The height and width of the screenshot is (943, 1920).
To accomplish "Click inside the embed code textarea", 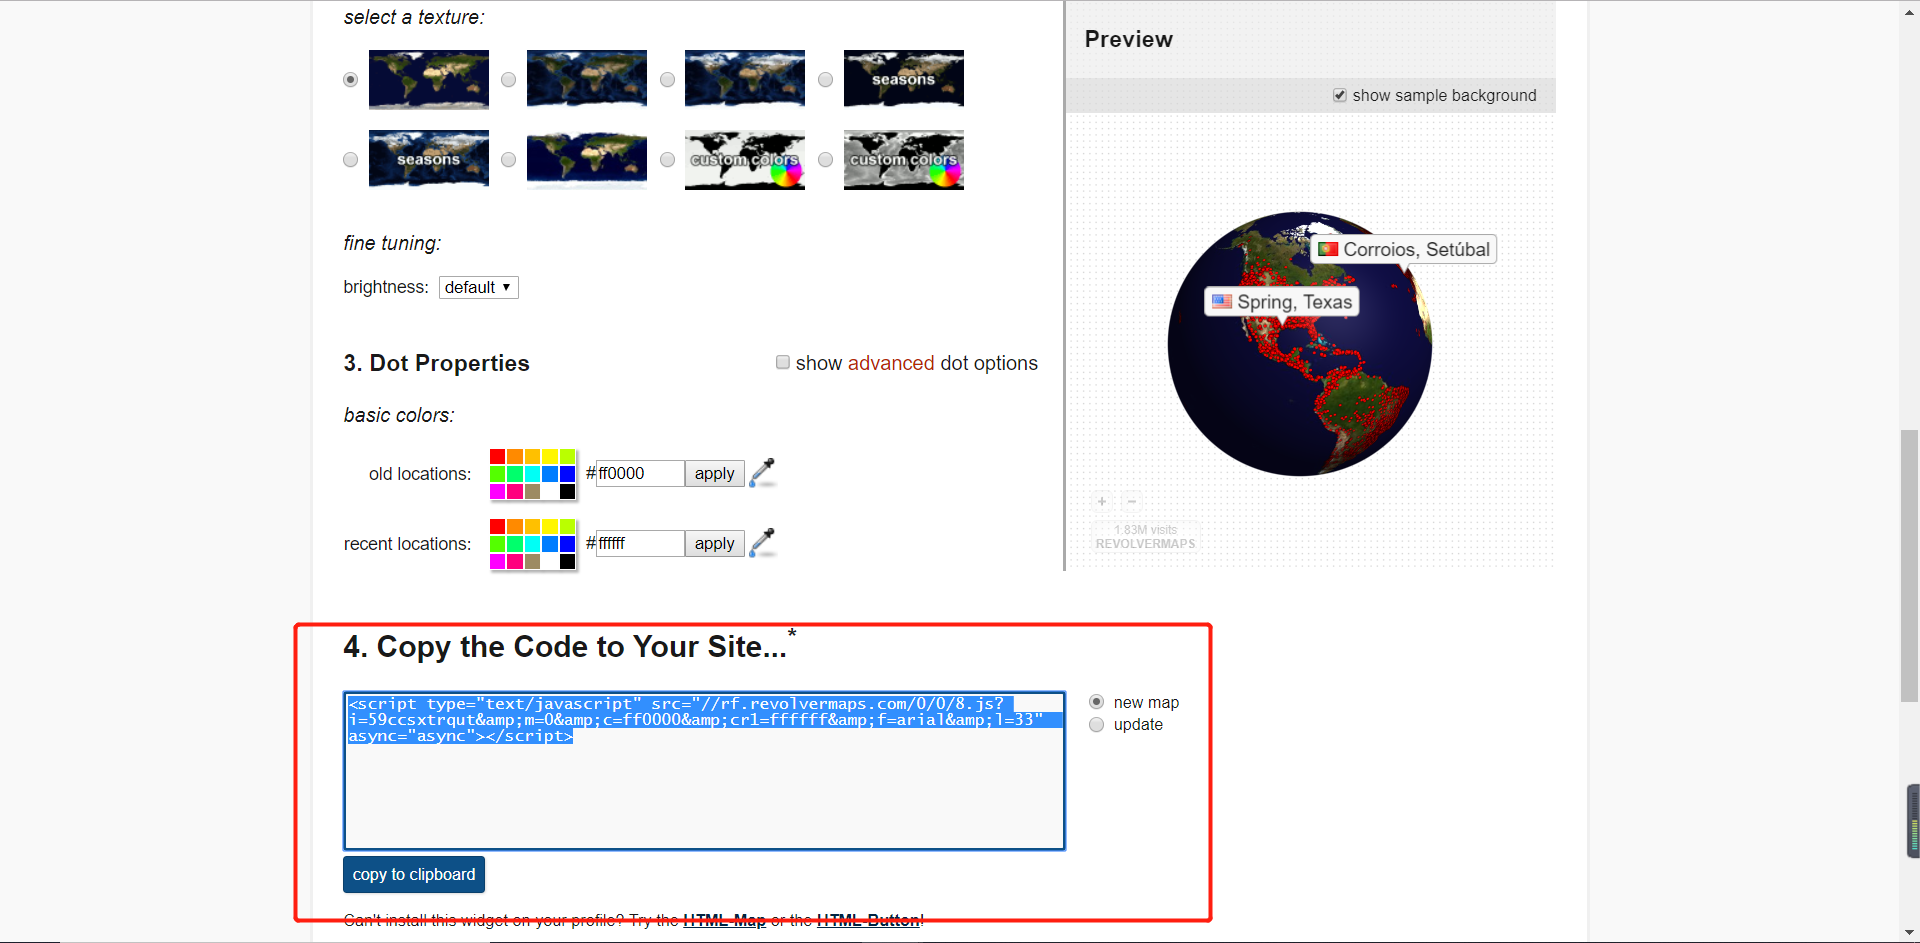I will [704, 771].
